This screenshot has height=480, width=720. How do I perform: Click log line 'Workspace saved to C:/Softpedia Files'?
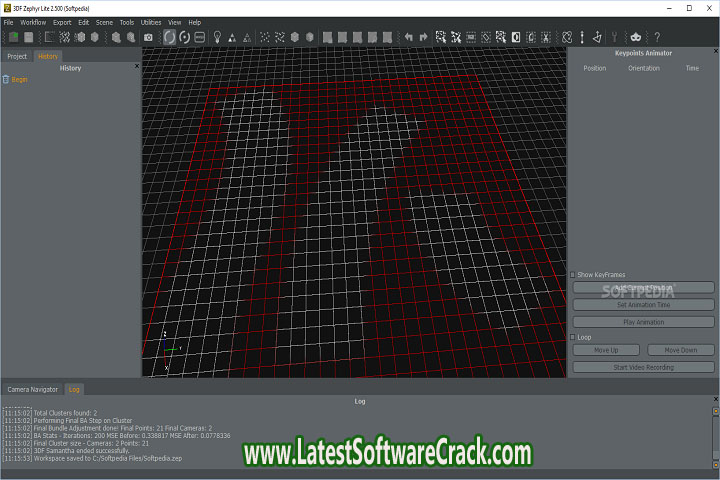92,458
